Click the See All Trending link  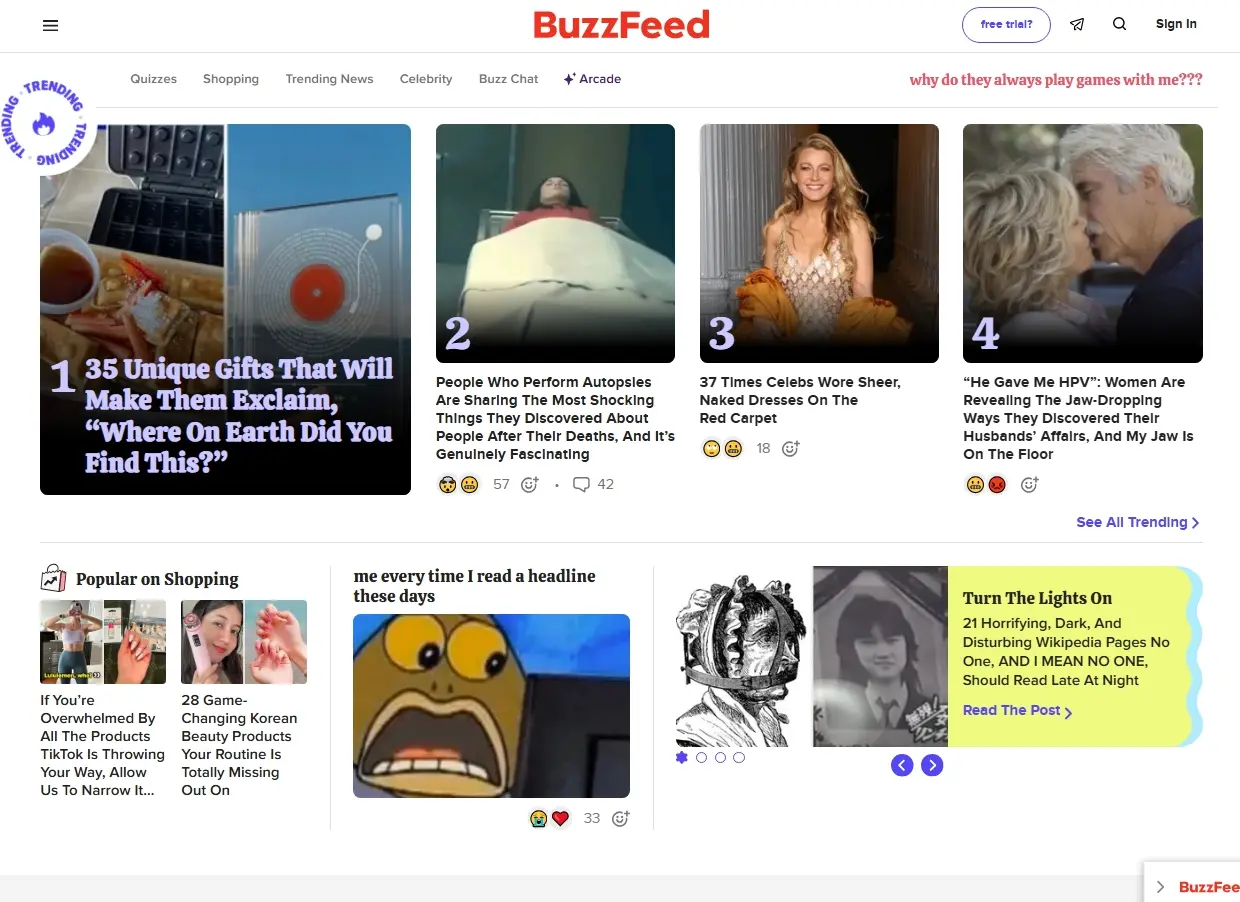pyautogui.click(x=1137, y=522)
